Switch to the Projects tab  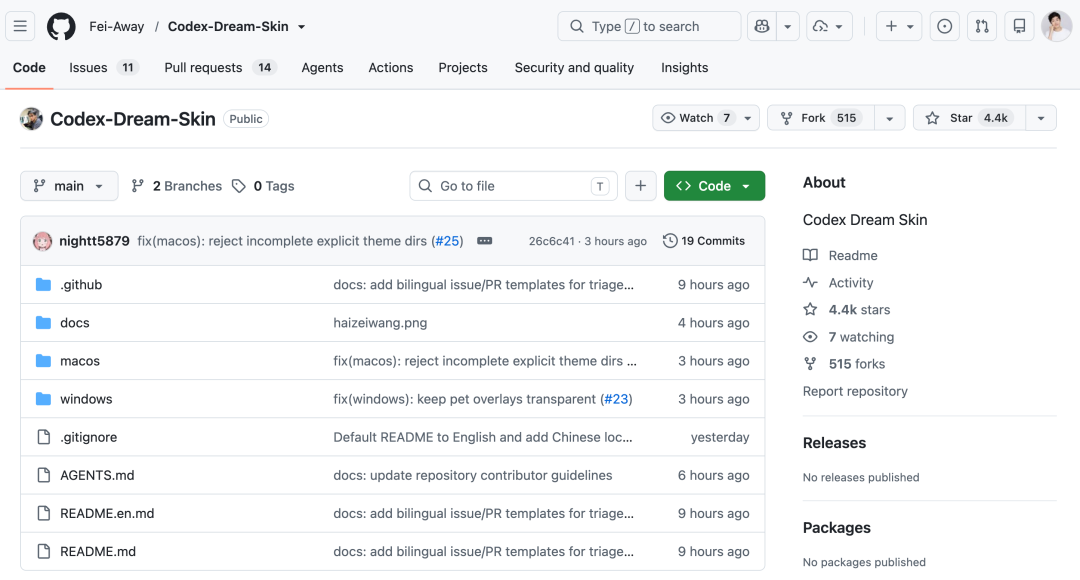pyautogui.click(x=463, y=68)
